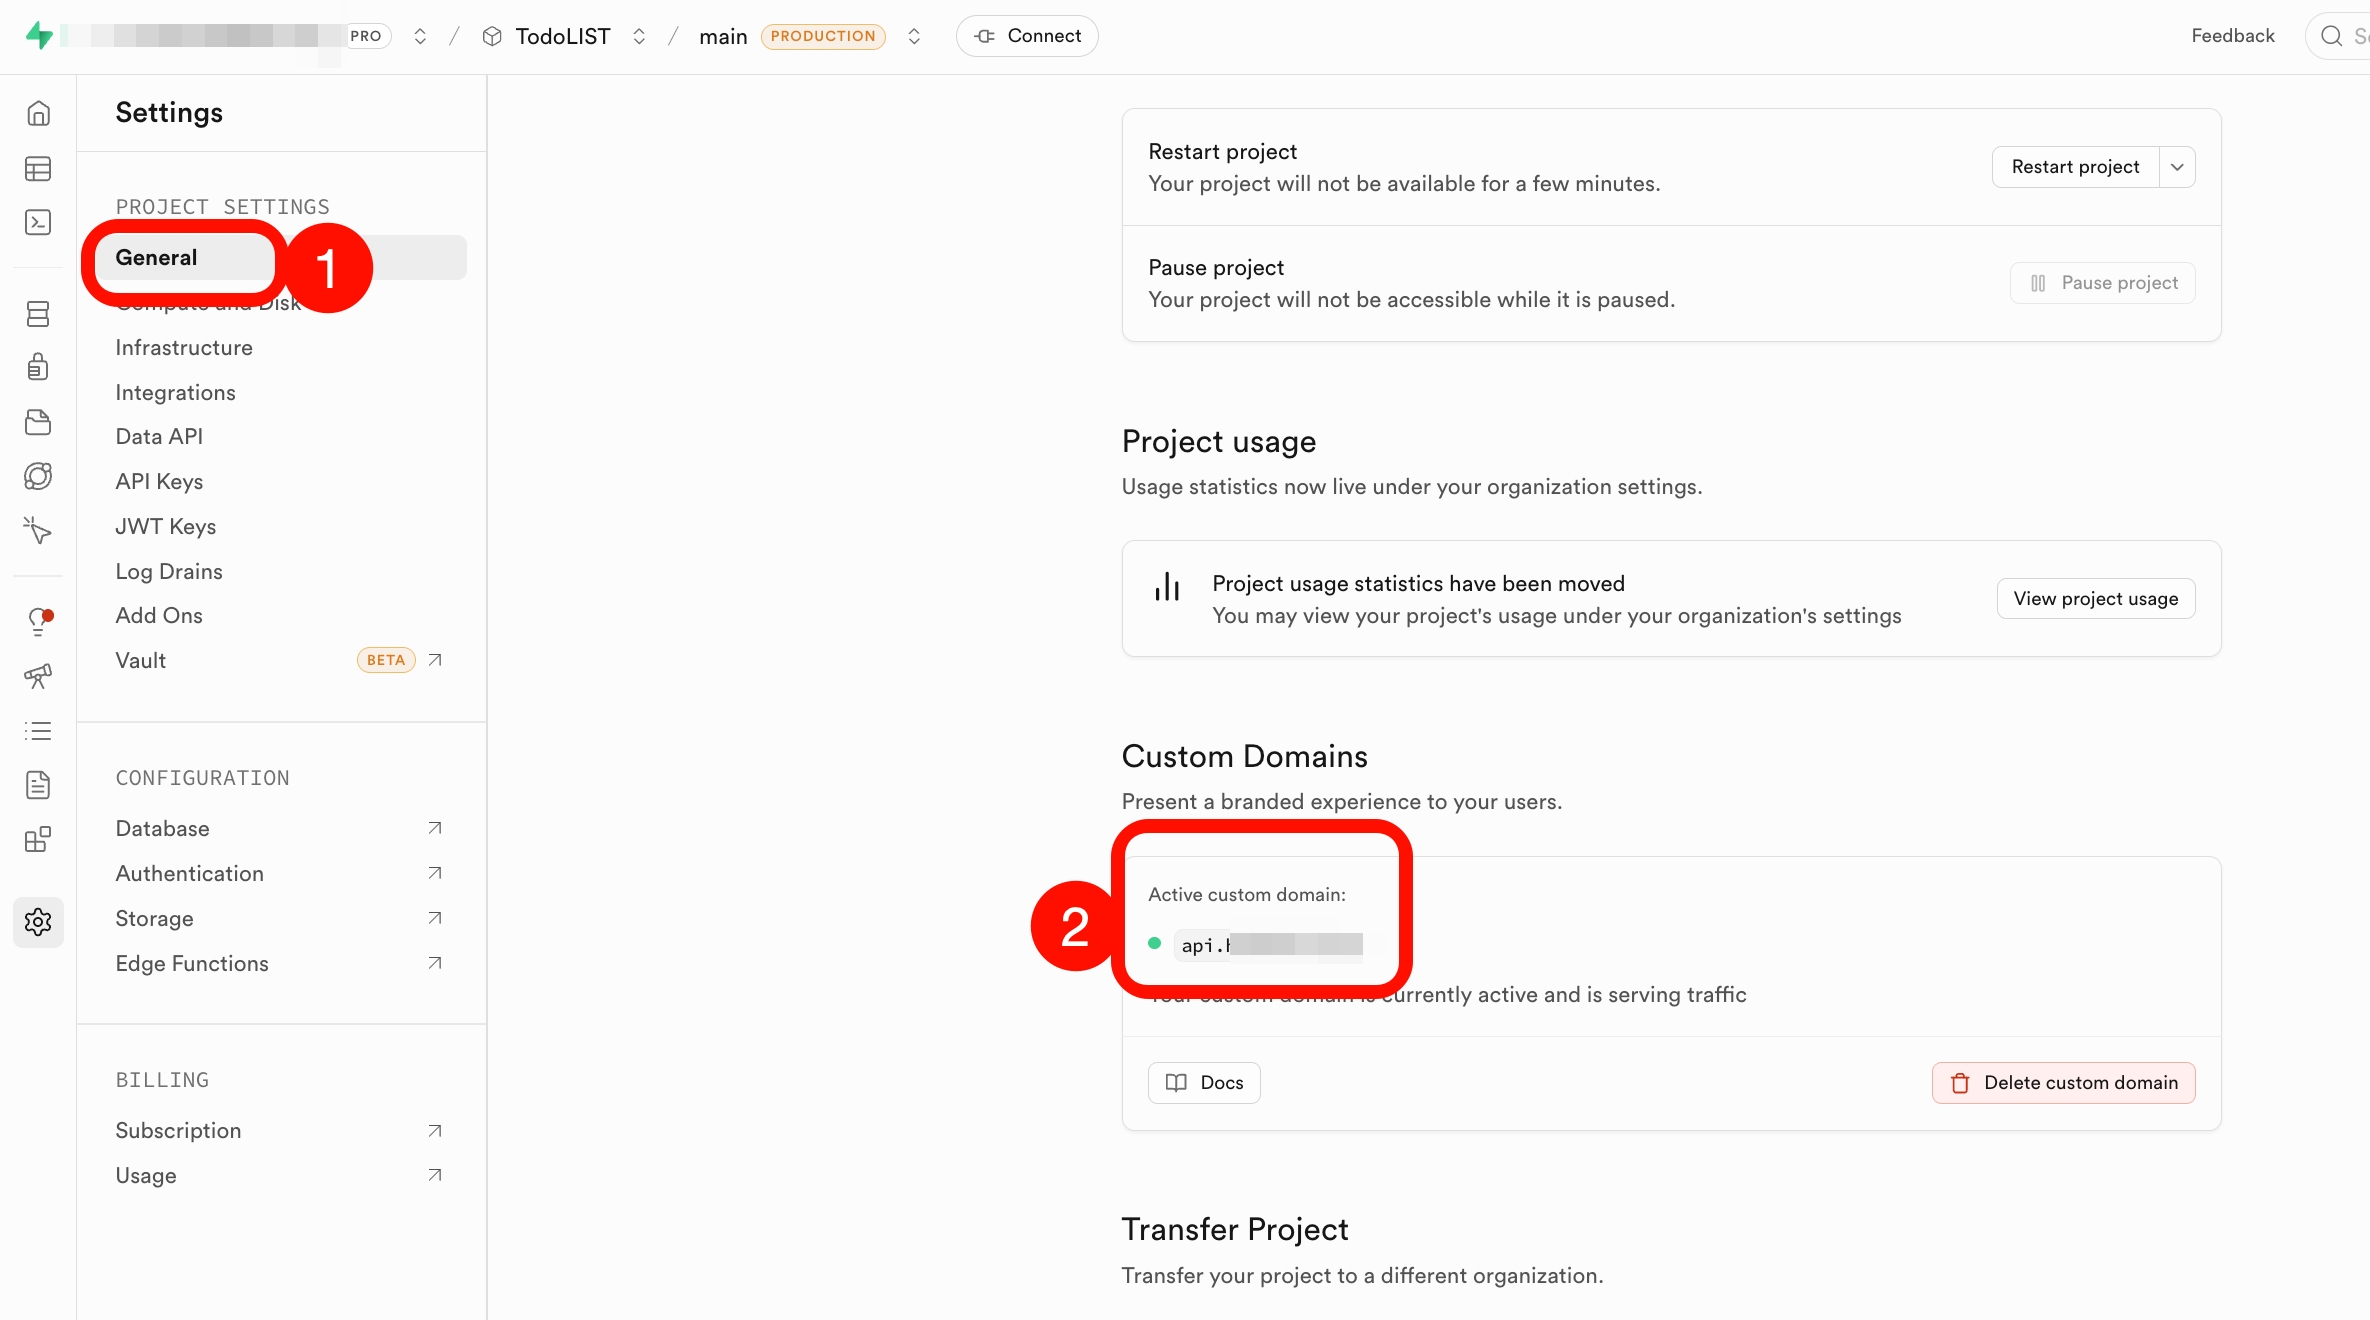Open the Database icon in sidebar

coord(38,314)
